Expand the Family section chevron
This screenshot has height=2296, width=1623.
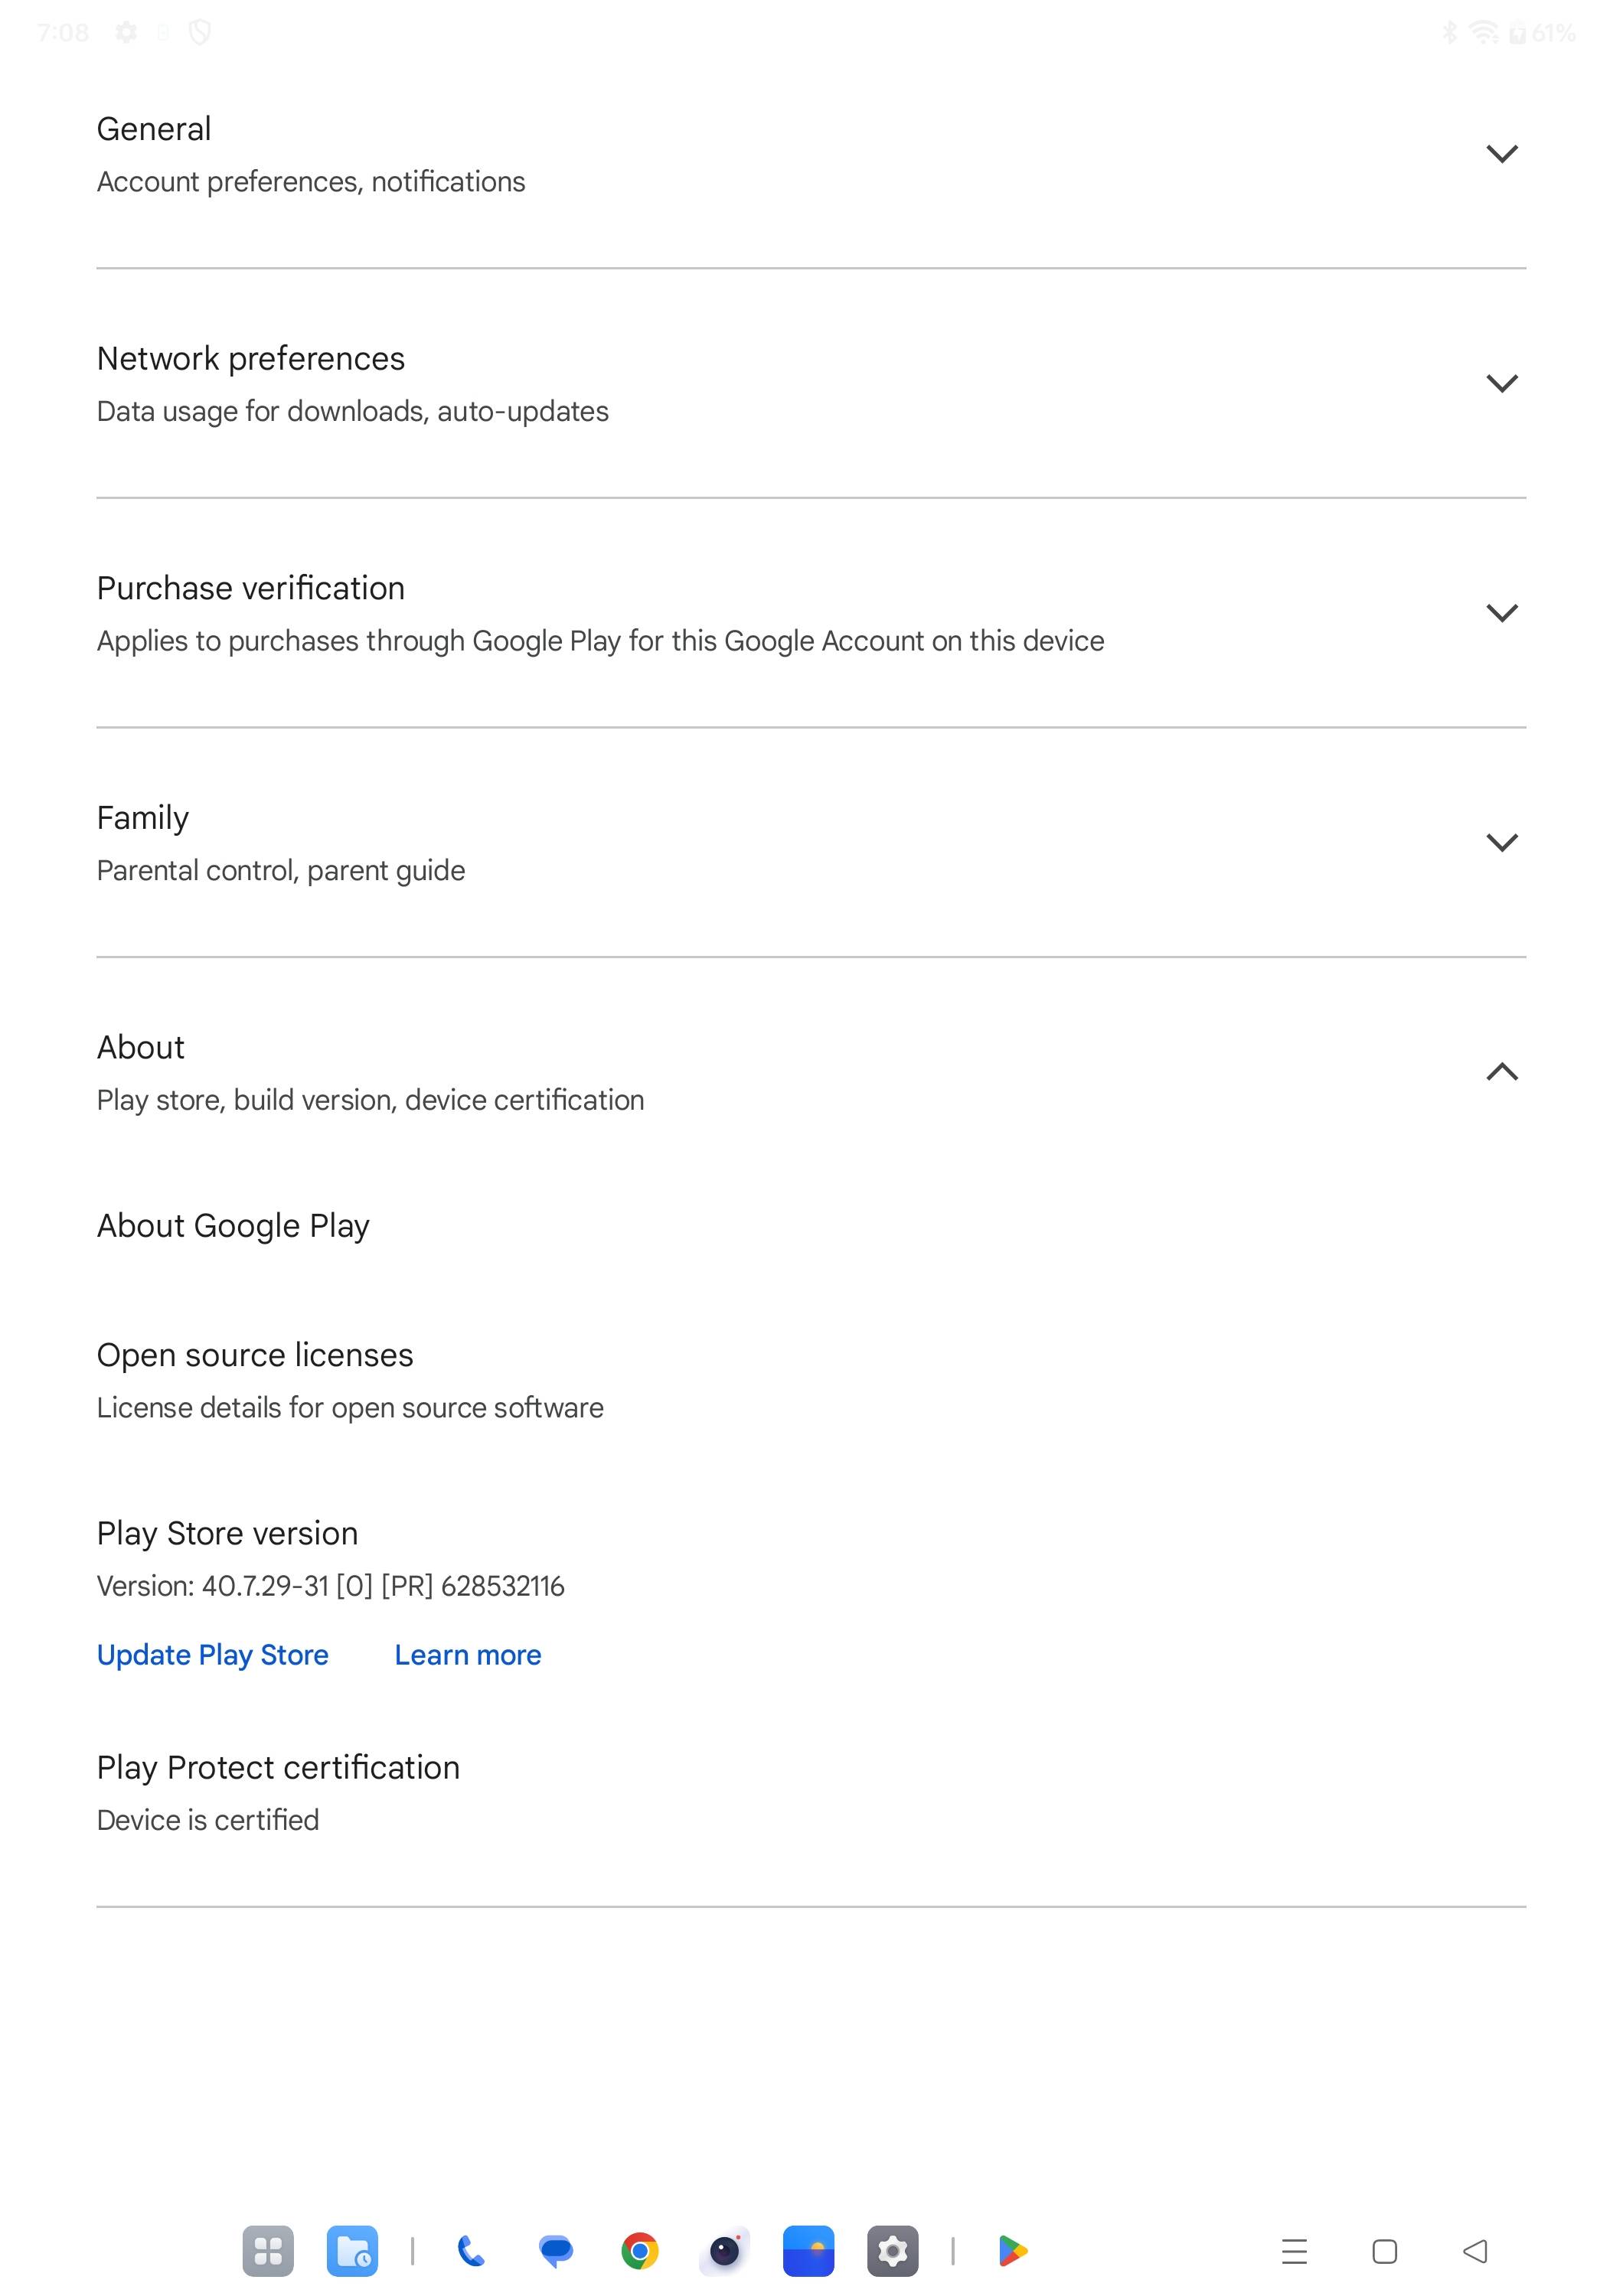click(x=1502, y=842)
